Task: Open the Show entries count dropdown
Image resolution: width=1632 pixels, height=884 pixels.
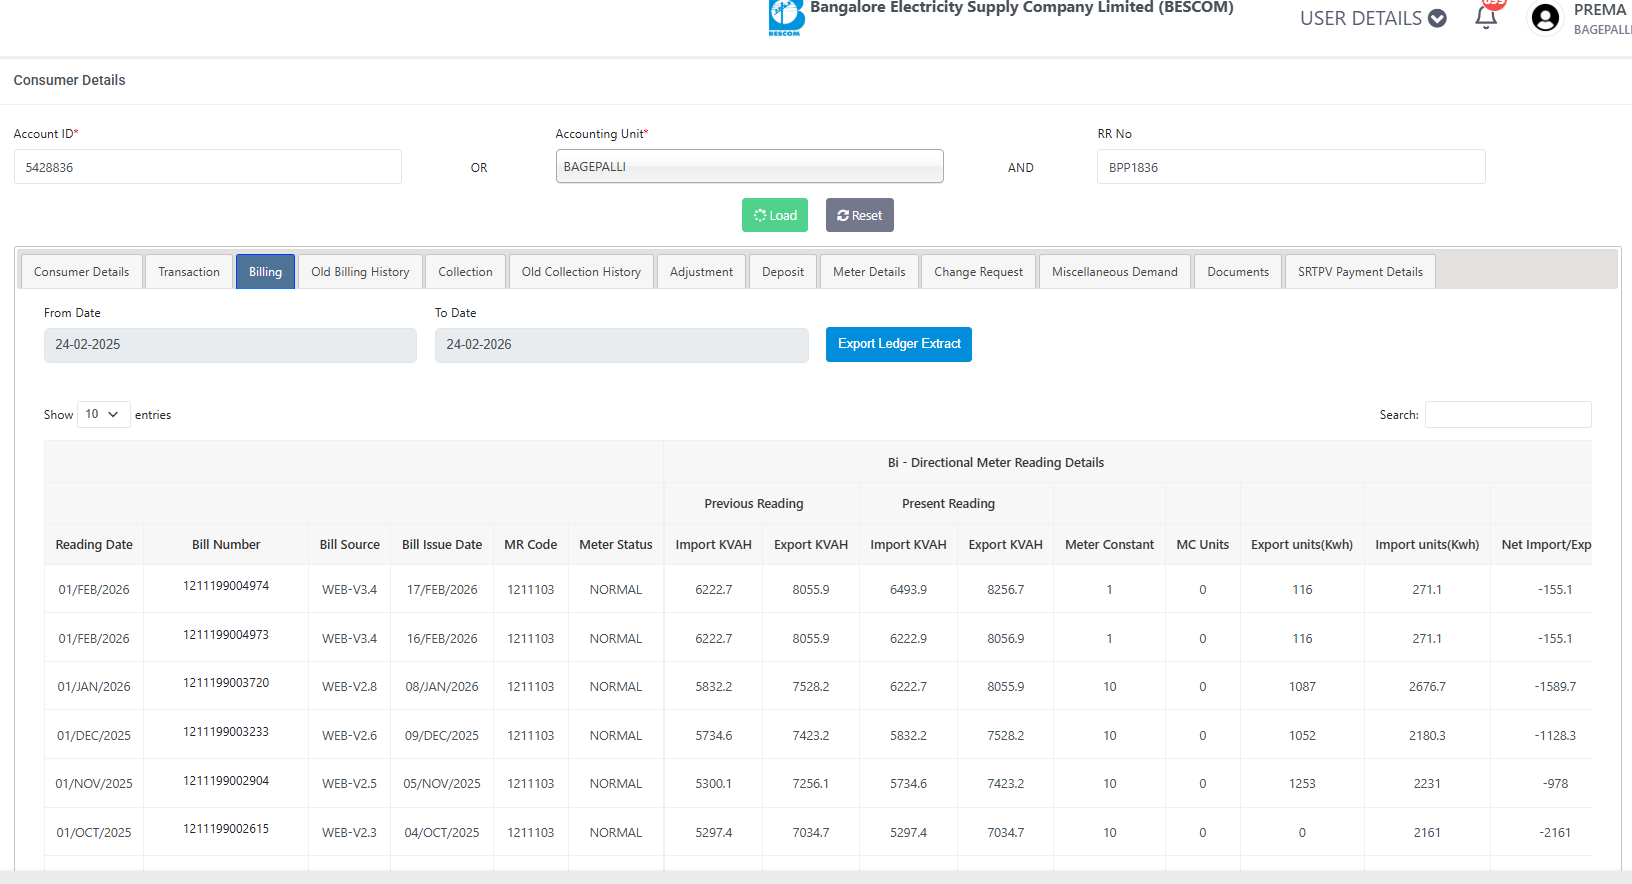Action: coord(103,414)
